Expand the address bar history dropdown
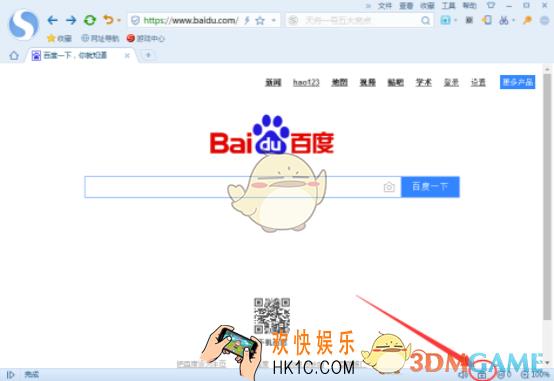Image resolution: width=554 pixels, height=381 pixels. (273, 20)
